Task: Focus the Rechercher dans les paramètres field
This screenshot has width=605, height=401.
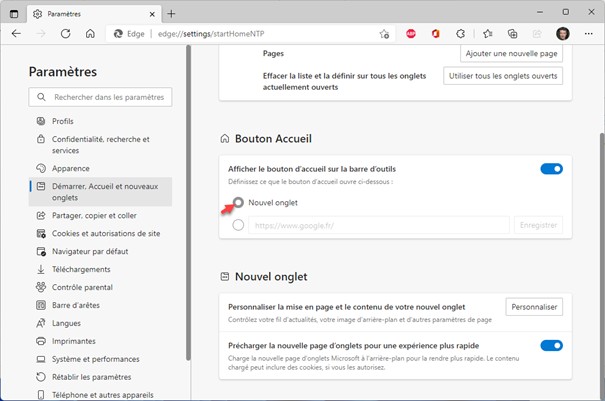Action: pos(100,97)
